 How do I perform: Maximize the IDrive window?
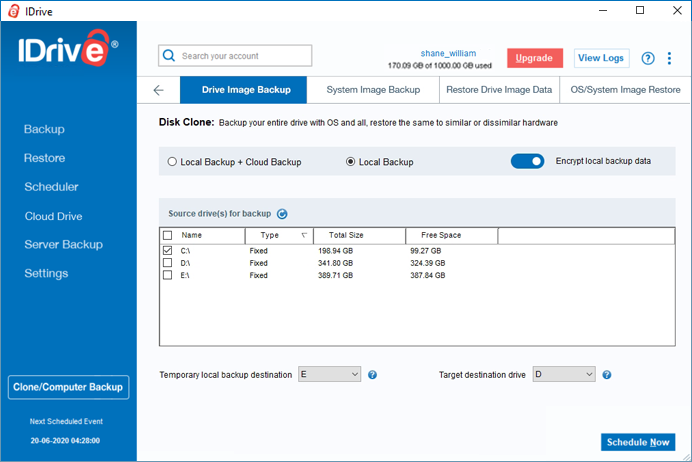tap(640, 10)
